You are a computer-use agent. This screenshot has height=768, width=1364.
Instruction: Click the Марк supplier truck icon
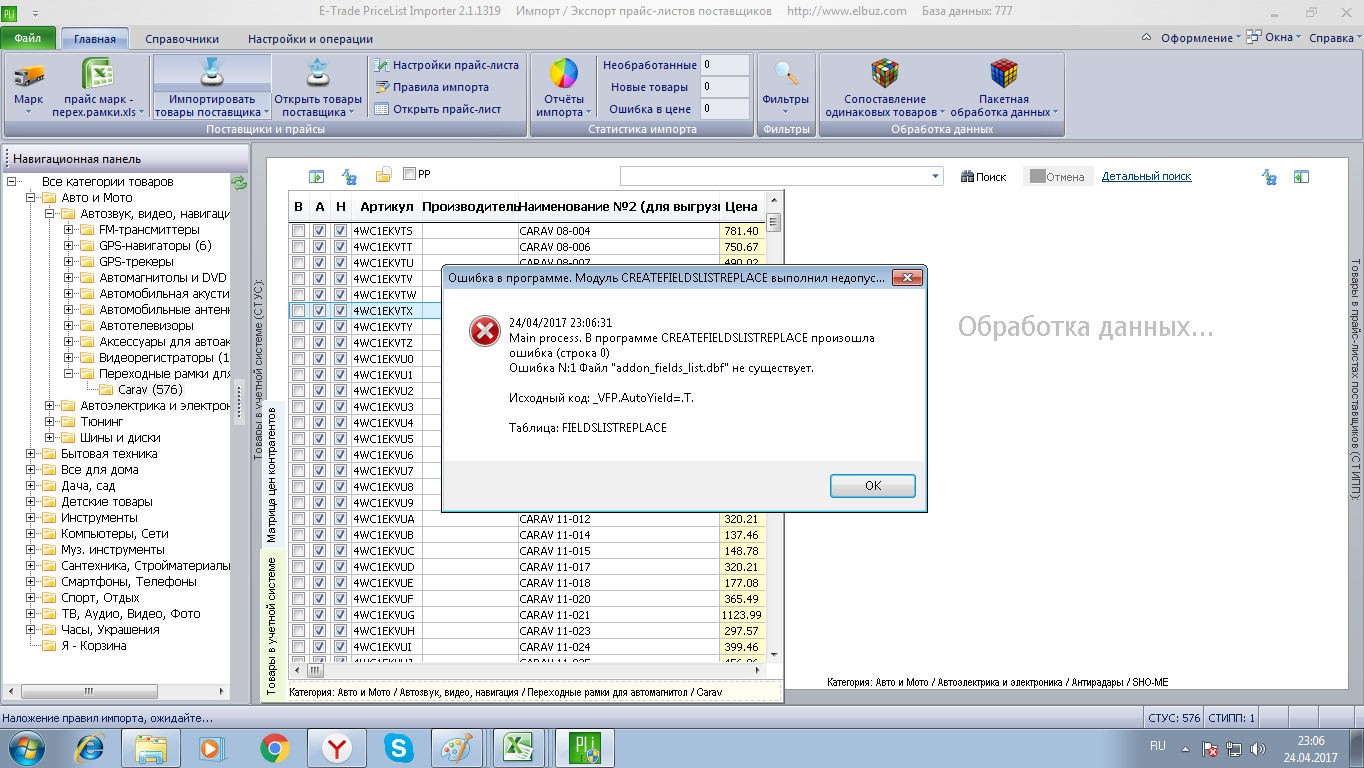[28, 74]
